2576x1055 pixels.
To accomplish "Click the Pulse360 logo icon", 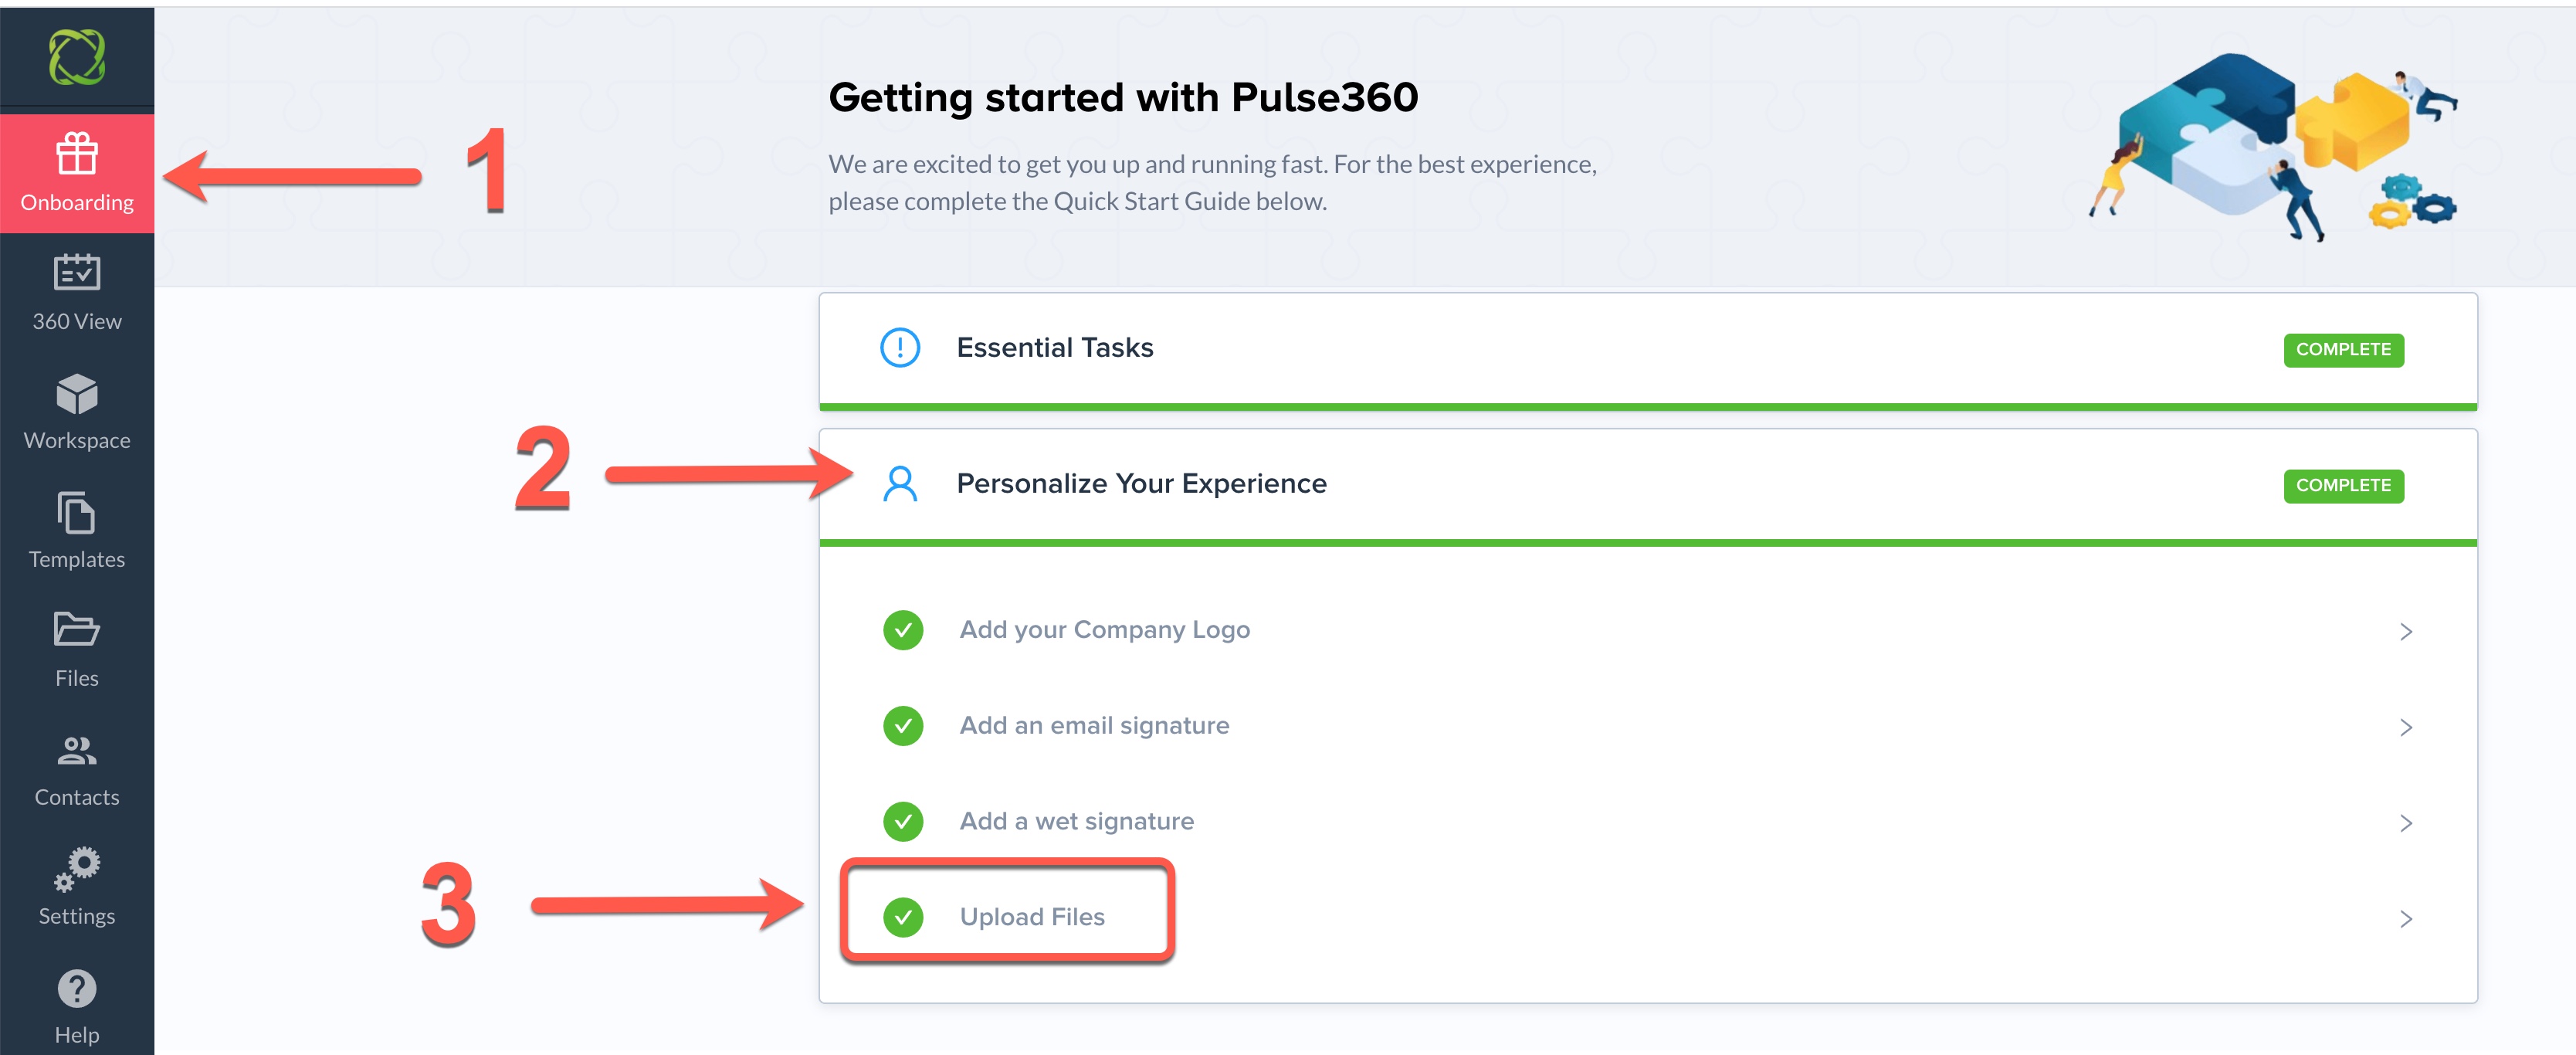I will [77, 57].
